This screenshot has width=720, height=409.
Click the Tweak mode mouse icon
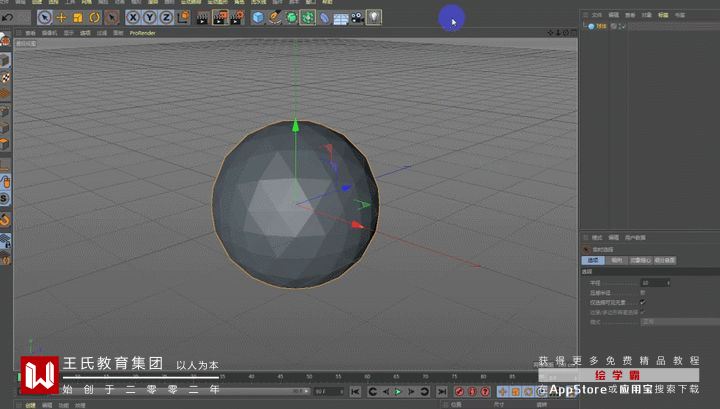5,182
